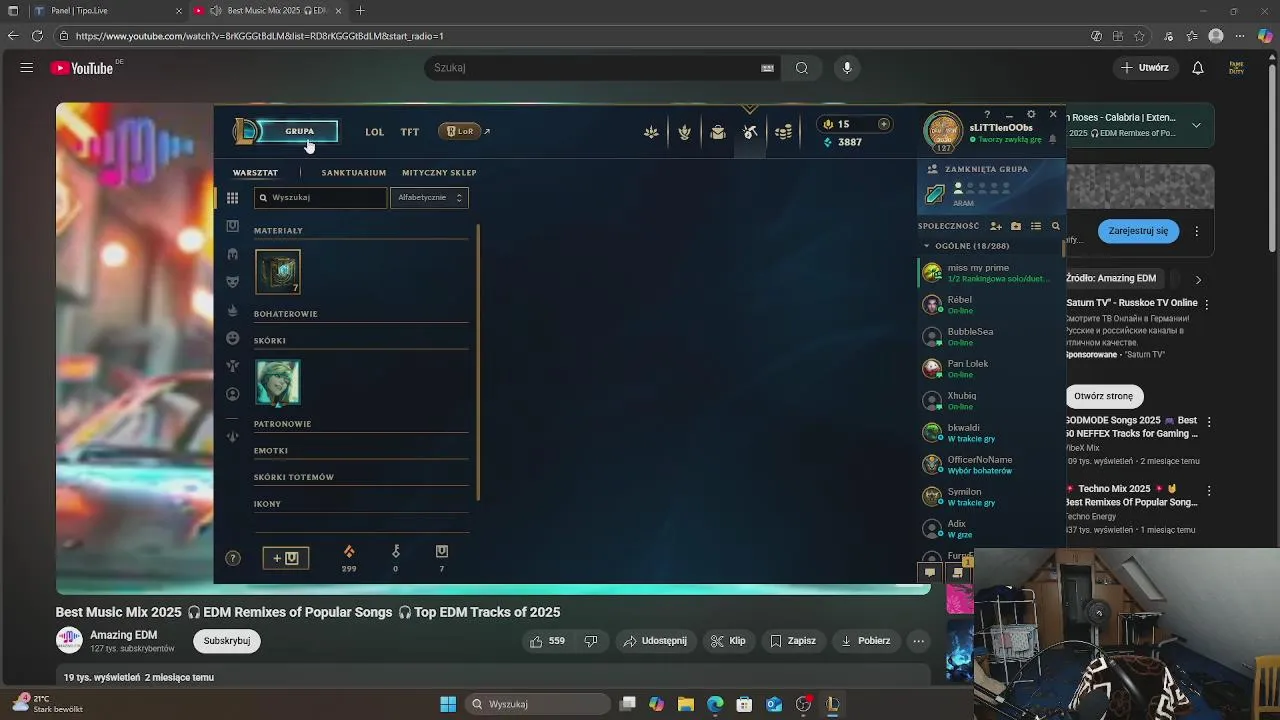This screenshot has width=1280, height=720.
Task: Open the Amazing EDM channel link
Action: point(123,635)
